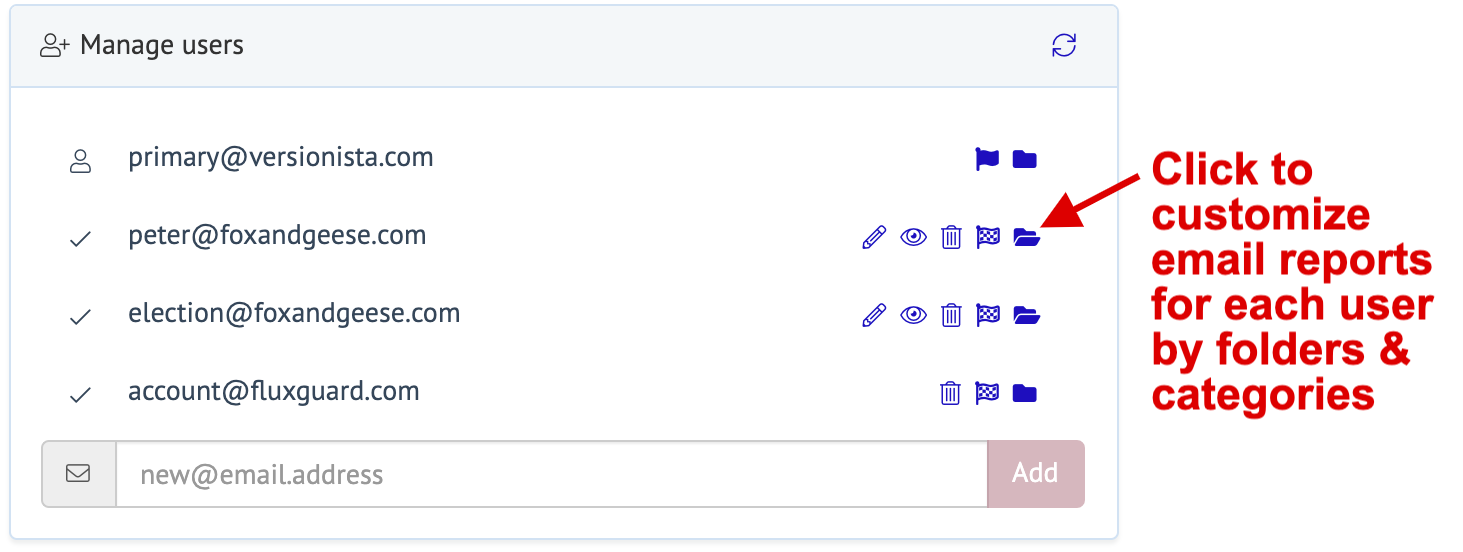Toggle eye icon for peter@foxandgeese.com
This screenshot has height=552, width=1463.
pyautogui.click(x=913, y=237)
